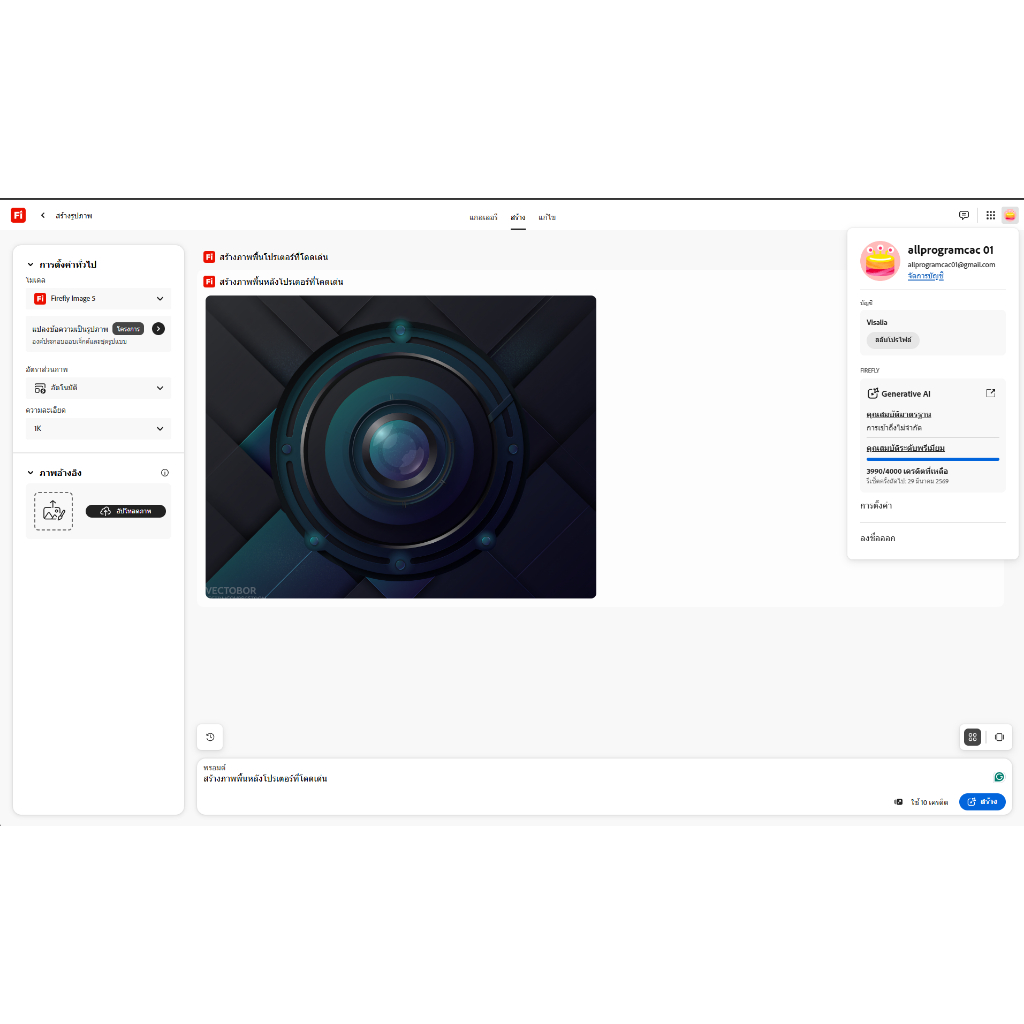Image resolution: width=1024 pixels, height=1024 pixels.
Task: Click the switch profile pill button
Action: click(893, 340)
